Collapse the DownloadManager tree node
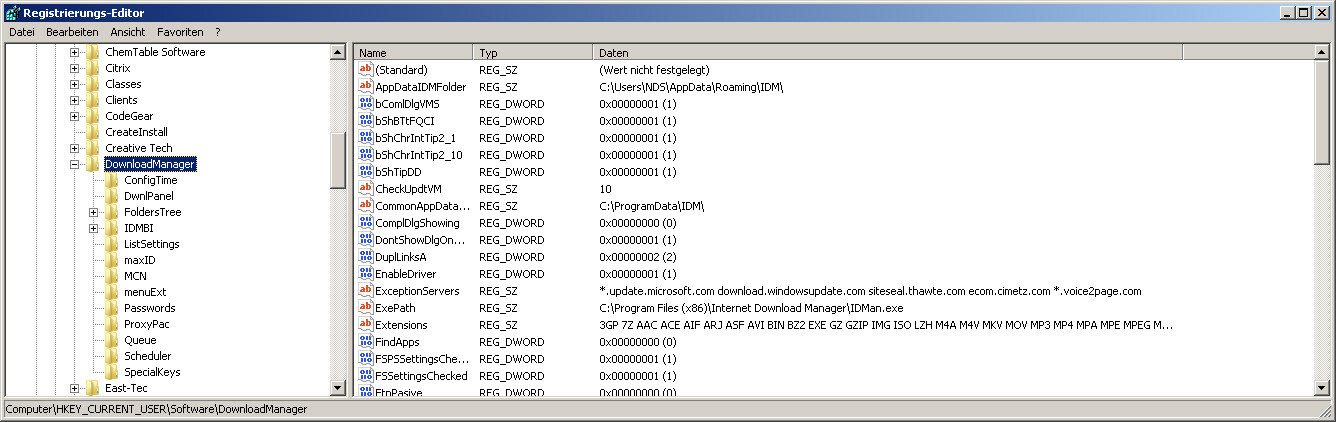 pyautogui.click(x=75, y=164)
